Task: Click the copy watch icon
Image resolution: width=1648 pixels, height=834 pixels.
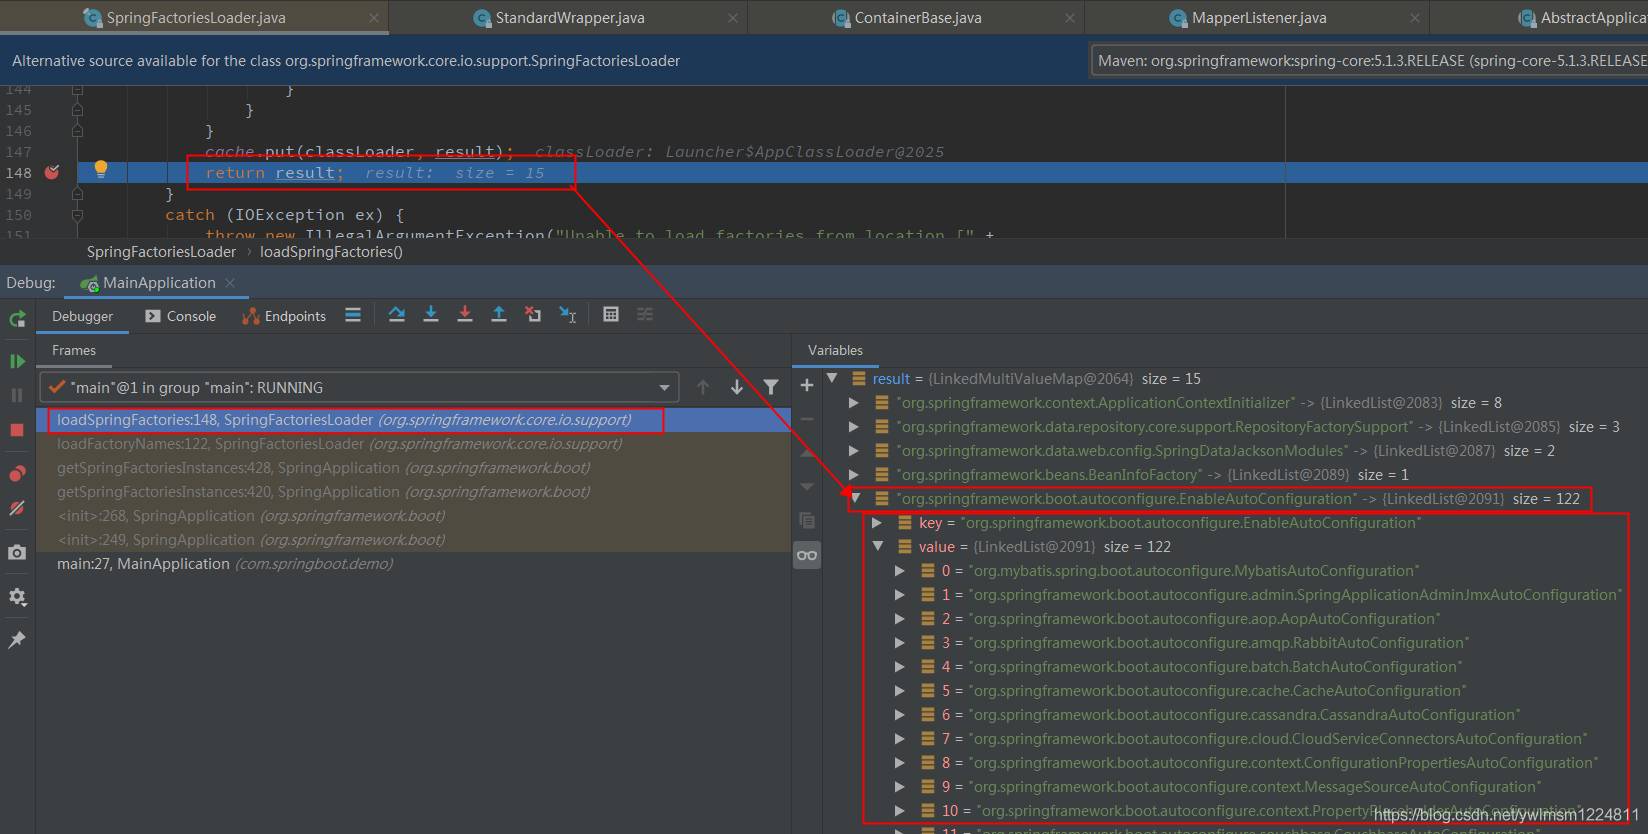Action: click(807, 521)
